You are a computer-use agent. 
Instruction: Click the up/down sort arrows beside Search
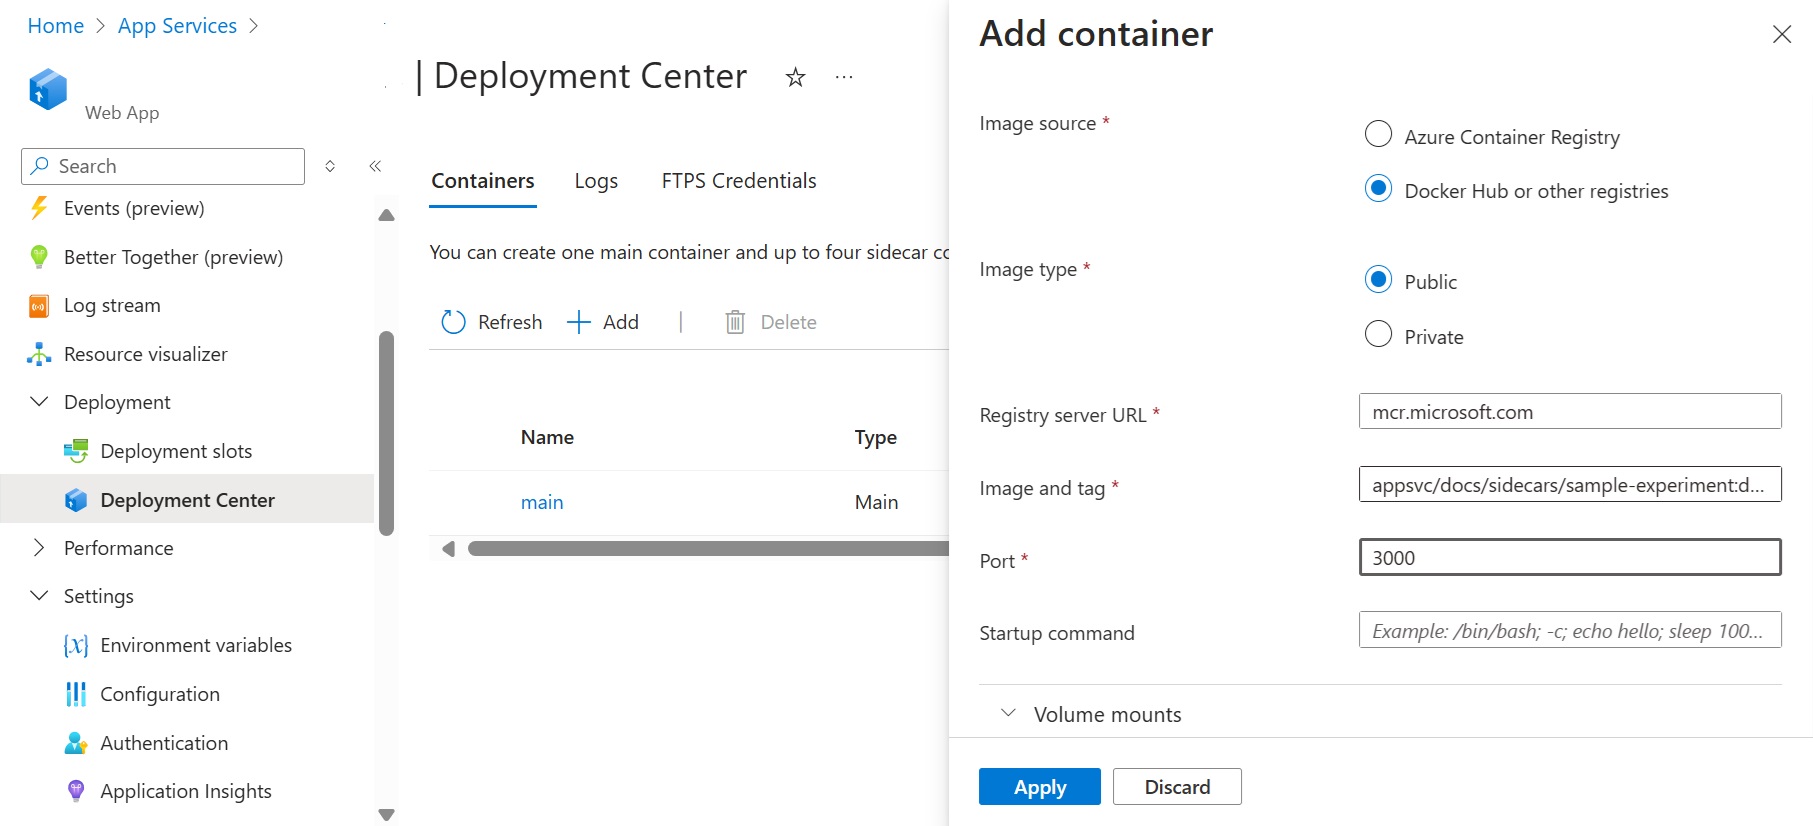click(x=330, y=166)
